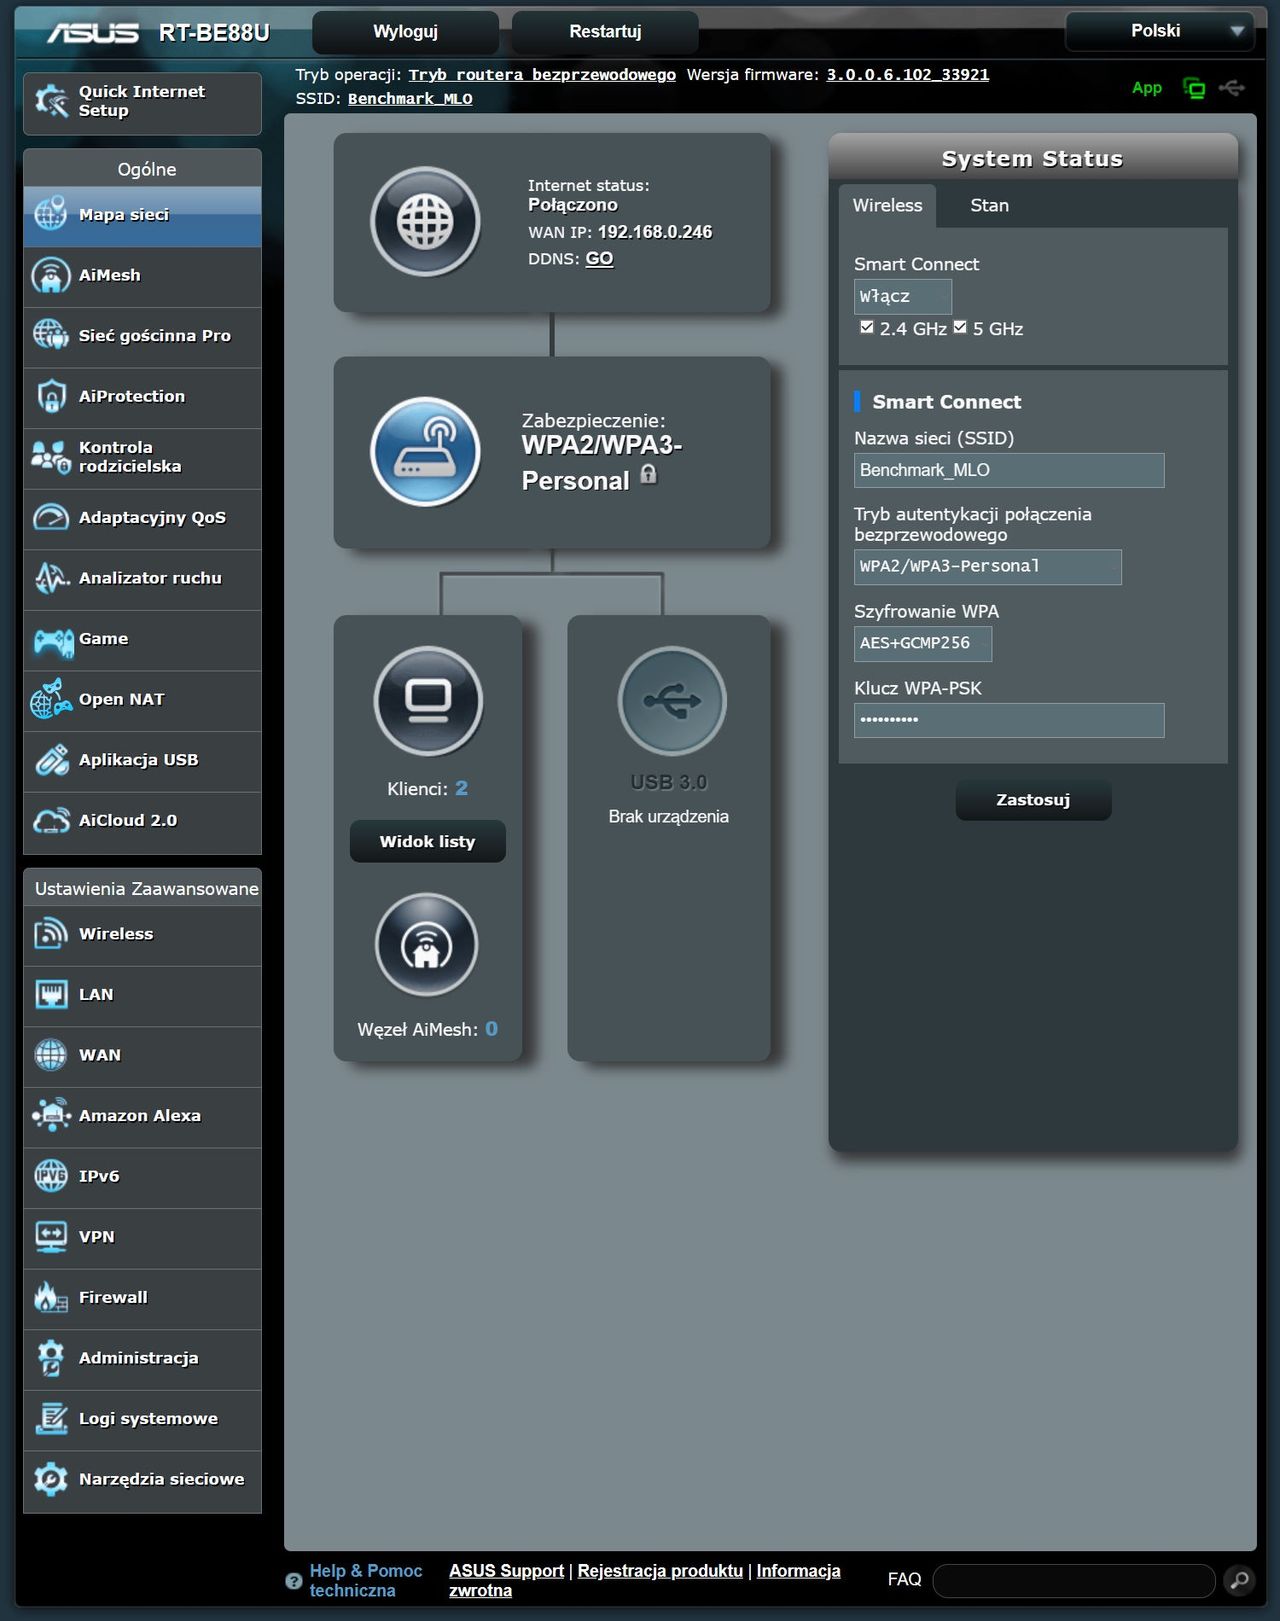Click the green network clients status icon
Viewport: 1280px width, 1621px height.
[x=1193, y=88]
